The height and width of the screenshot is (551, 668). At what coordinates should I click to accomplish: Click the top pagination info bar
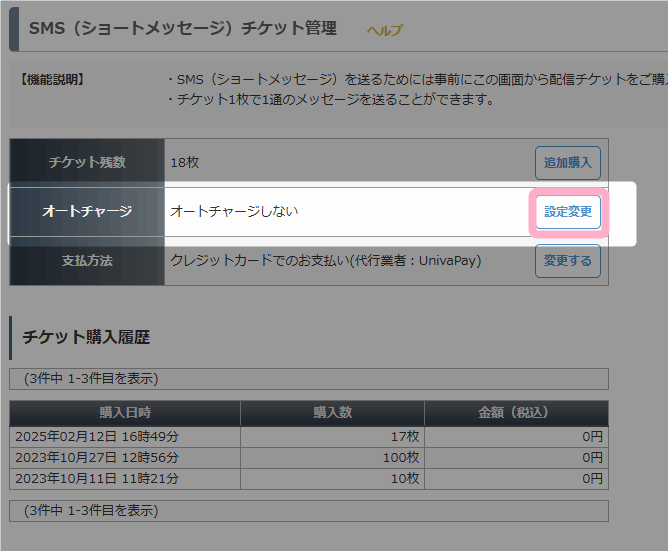point(309,379)
